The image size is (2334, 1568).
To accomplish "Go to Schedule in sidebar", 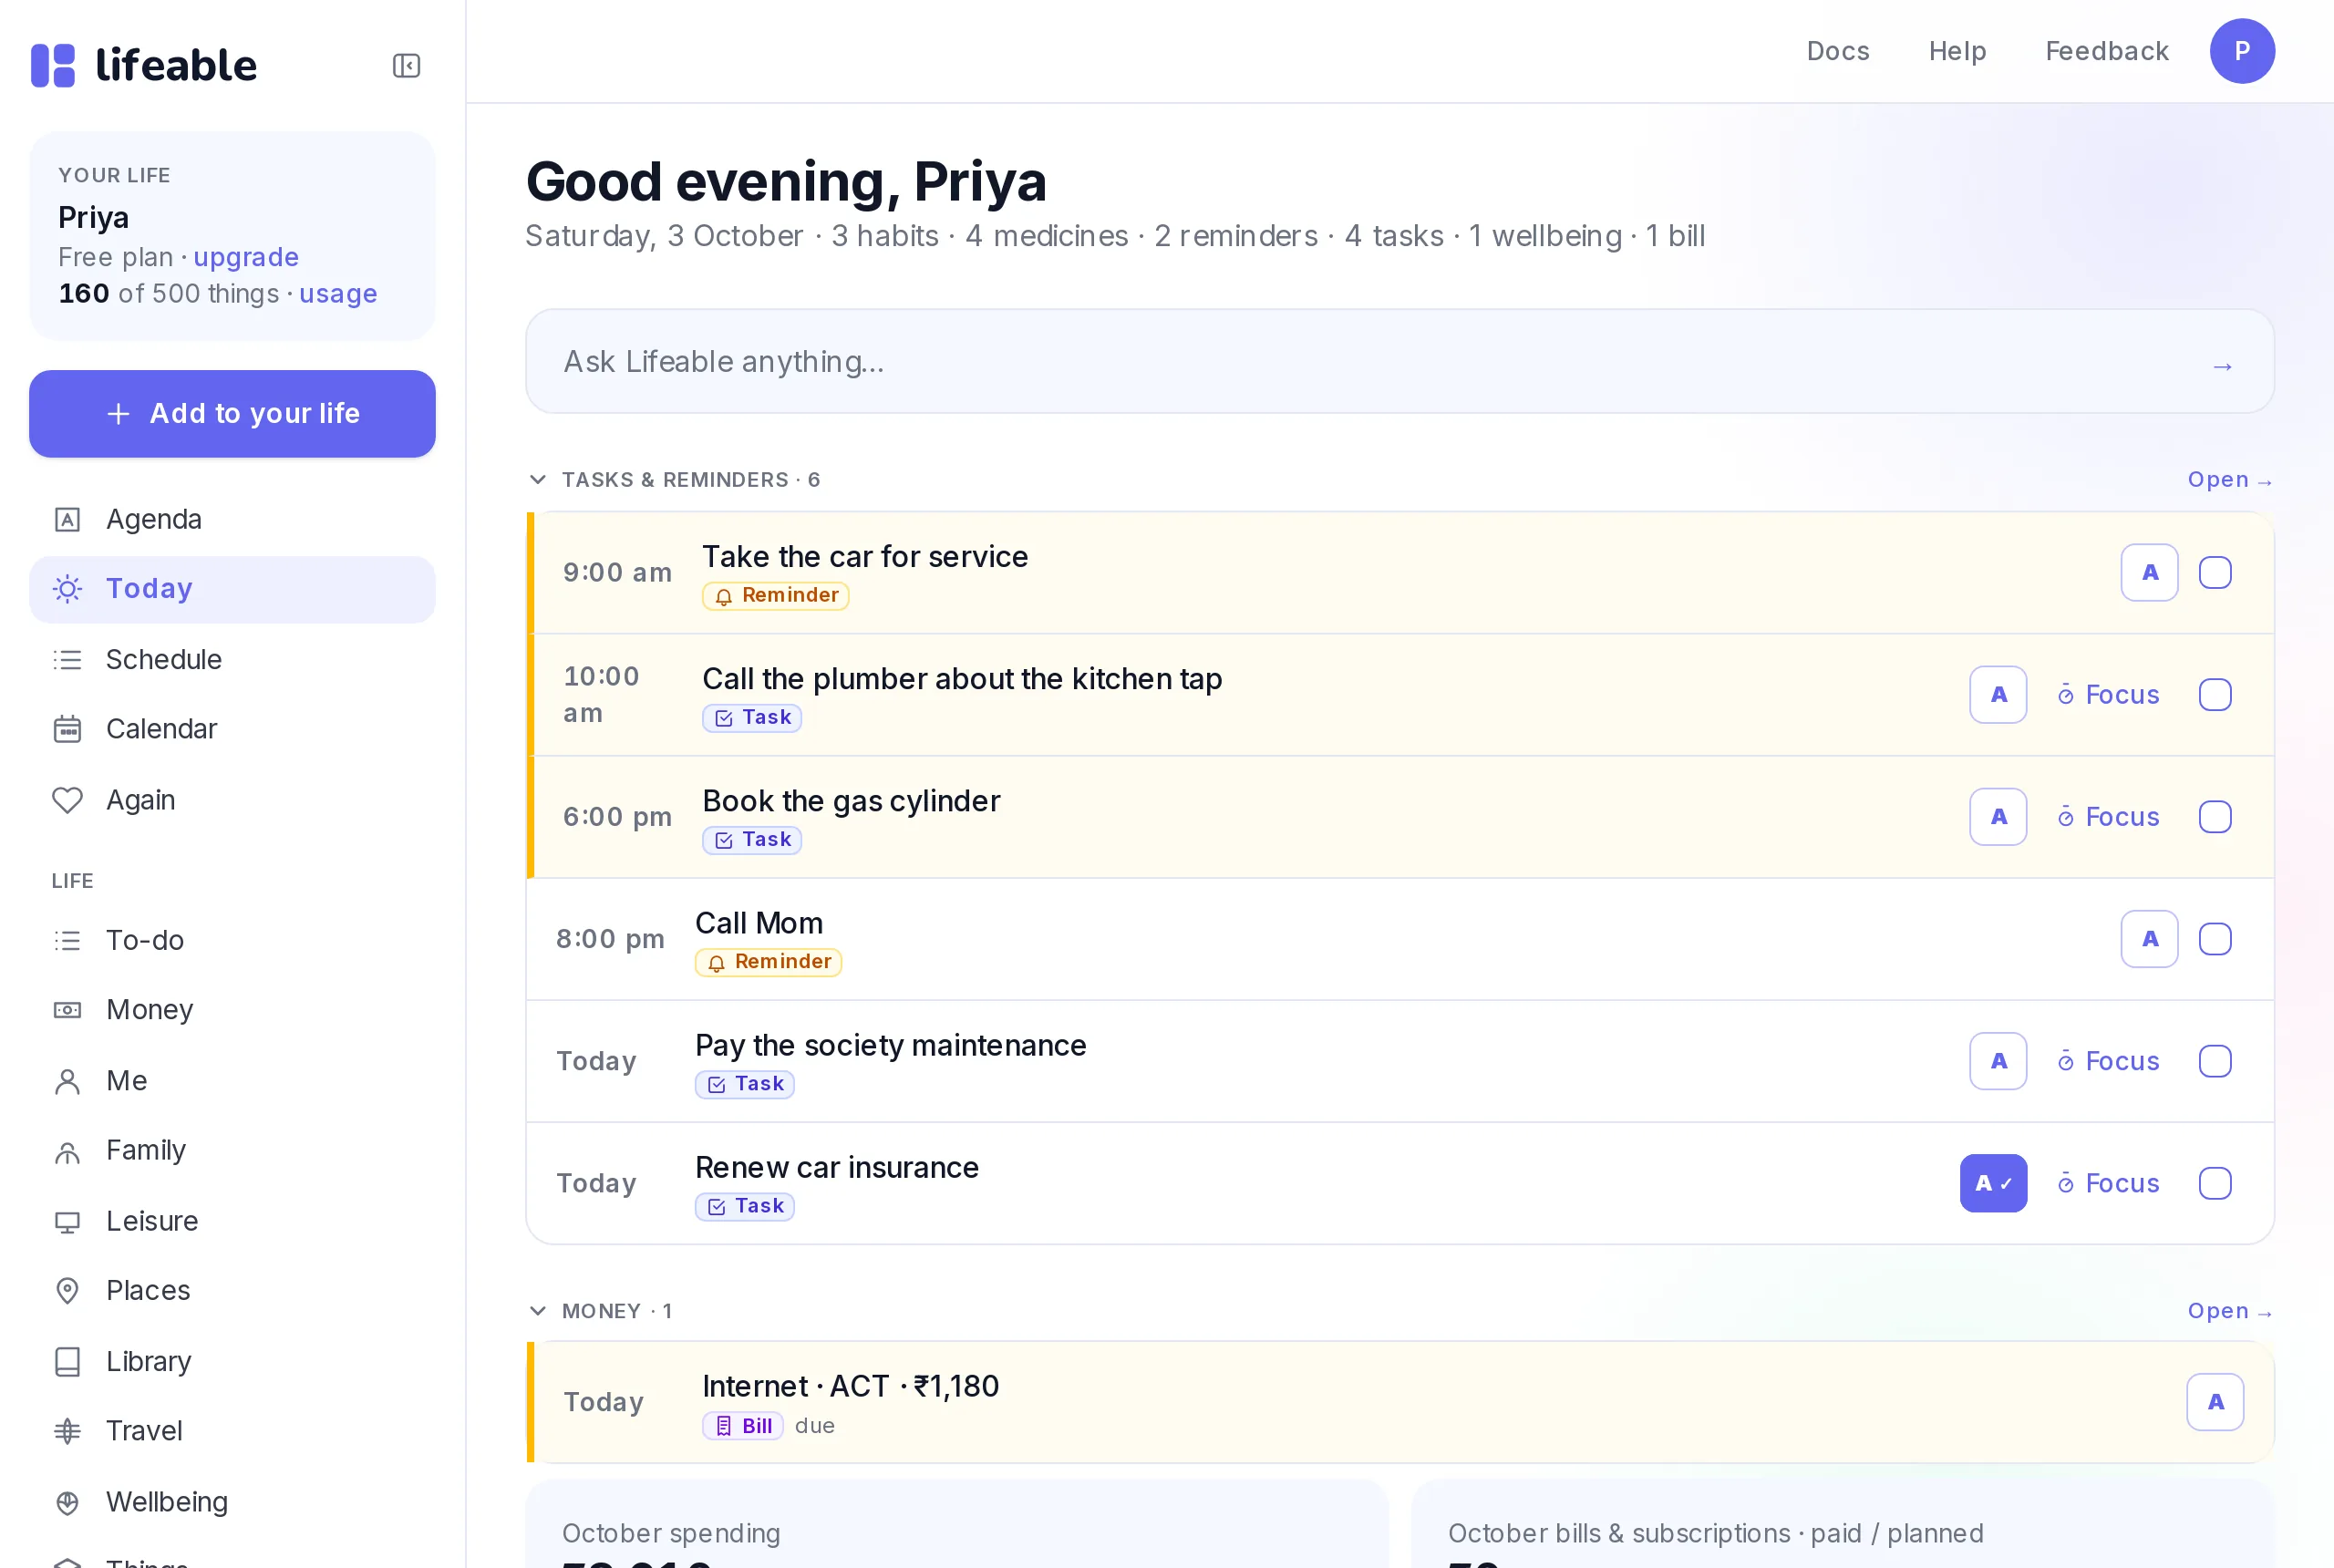I will [232, 660].
